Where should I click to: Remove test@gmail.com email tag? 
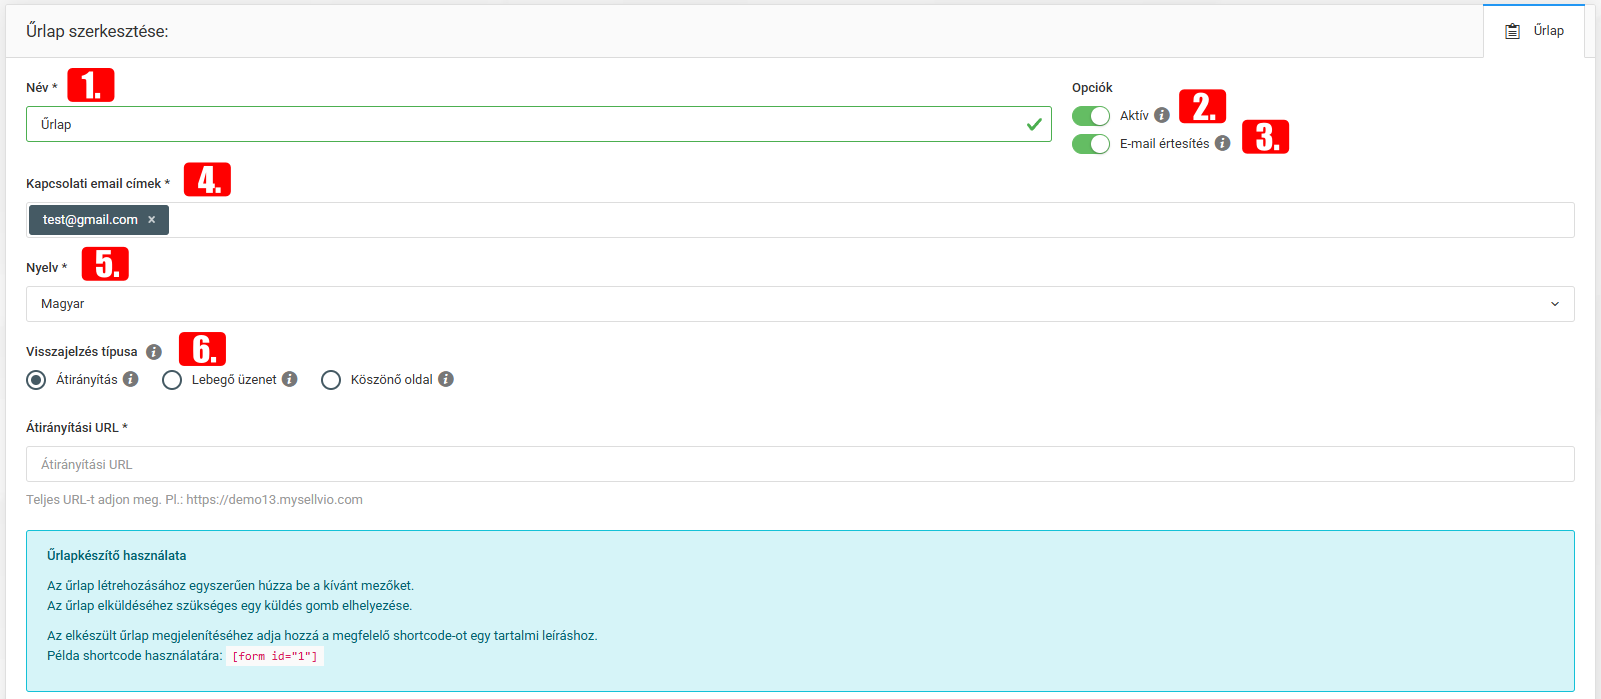(x=152, y=220)
